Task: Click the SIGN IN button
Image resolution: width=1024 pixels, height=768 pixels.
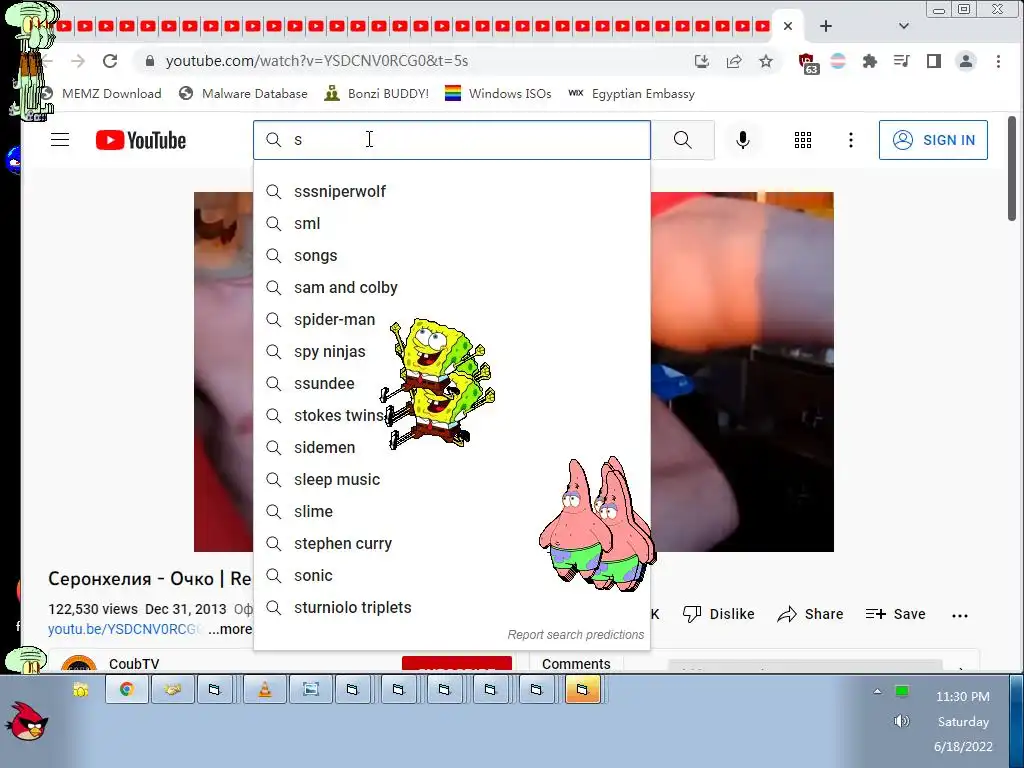Action: [933, 140]
